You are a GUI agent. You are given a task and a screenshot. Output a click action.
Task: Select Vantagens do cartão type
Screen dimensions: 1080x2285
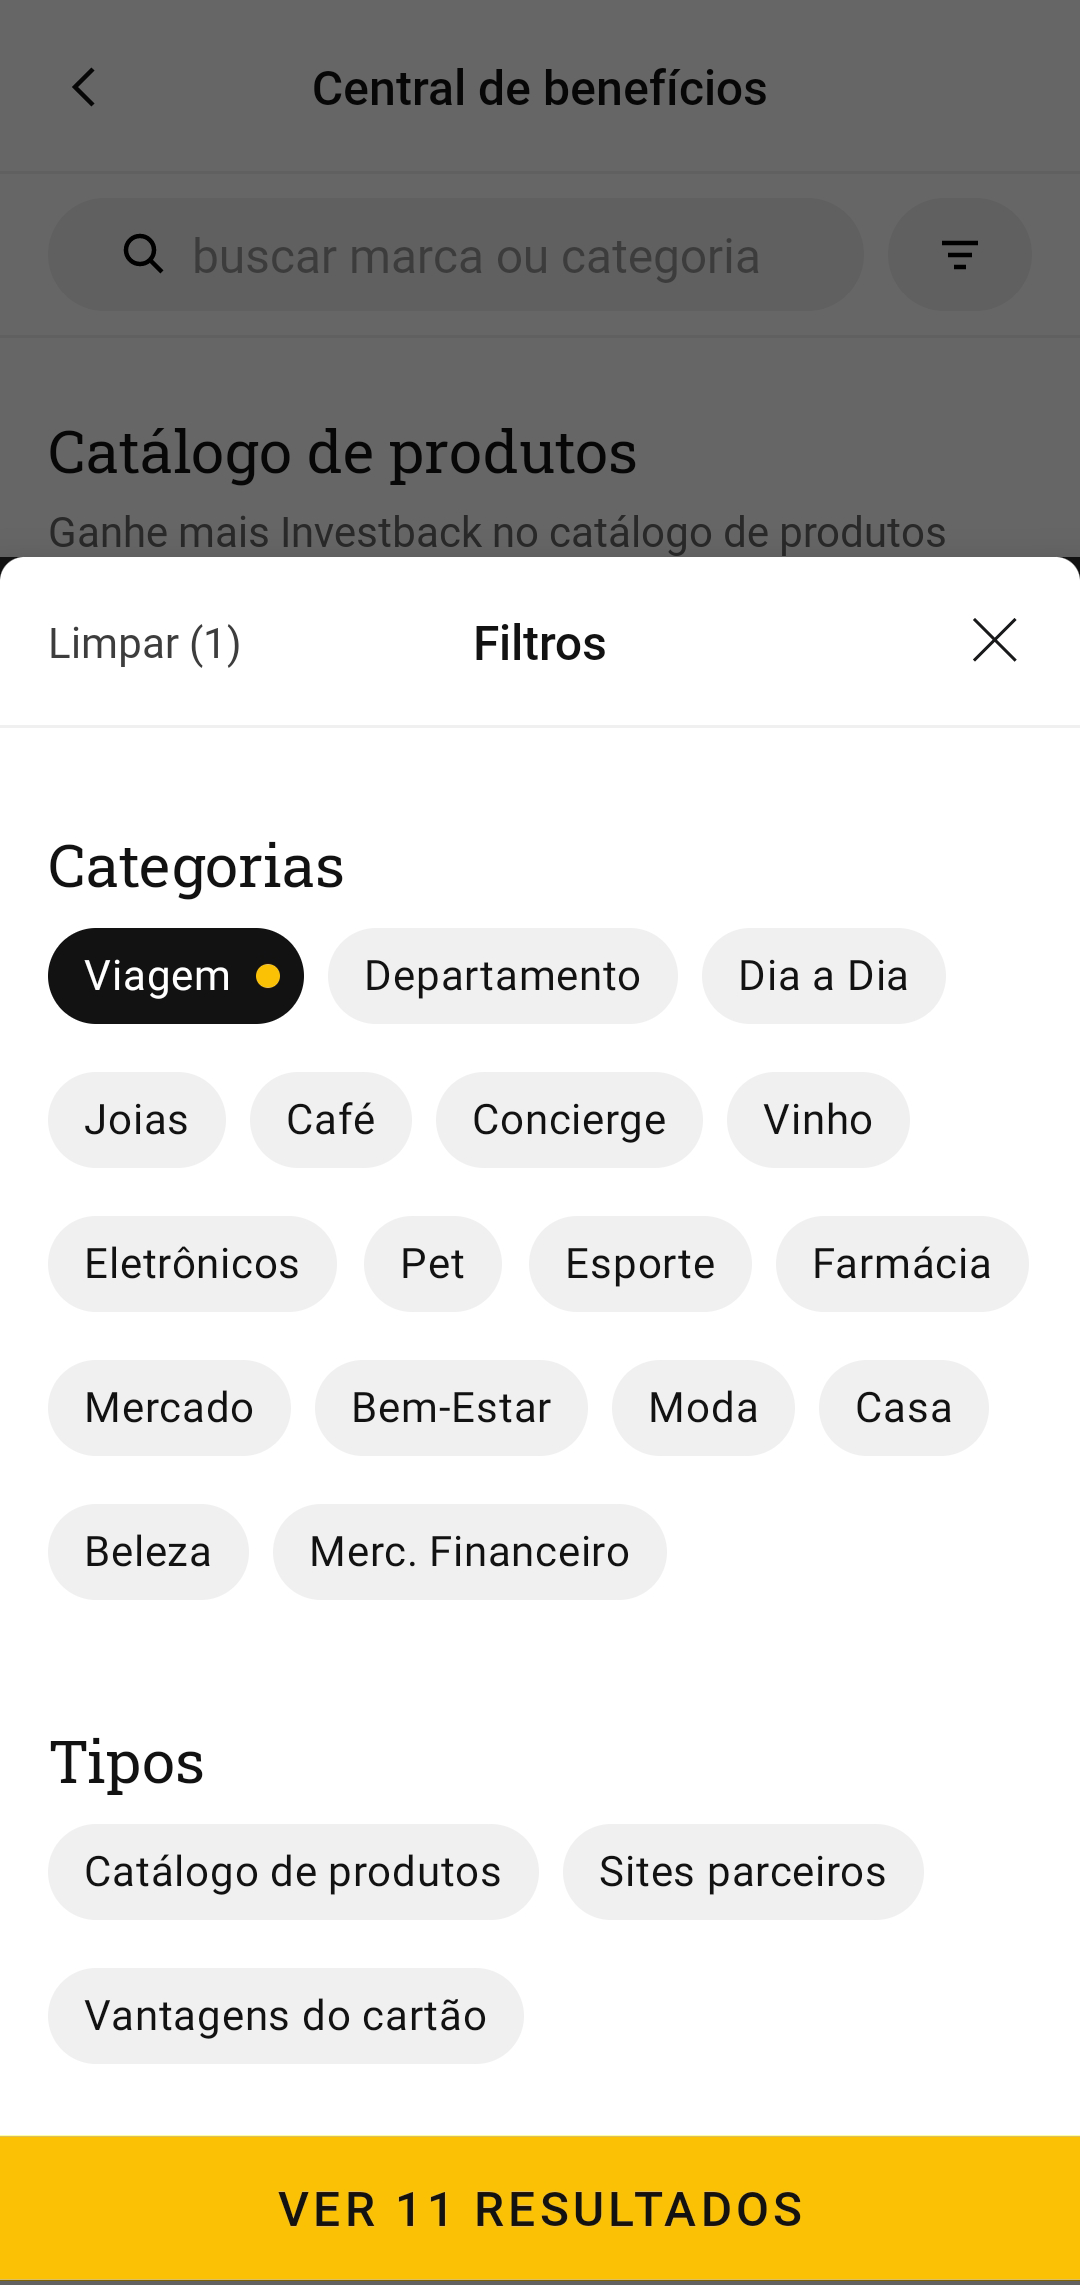286,2016
